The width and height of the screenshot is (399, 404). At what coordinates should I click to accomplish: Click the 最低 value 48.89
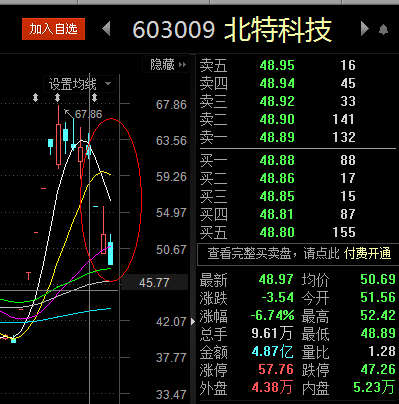(378, 333)
